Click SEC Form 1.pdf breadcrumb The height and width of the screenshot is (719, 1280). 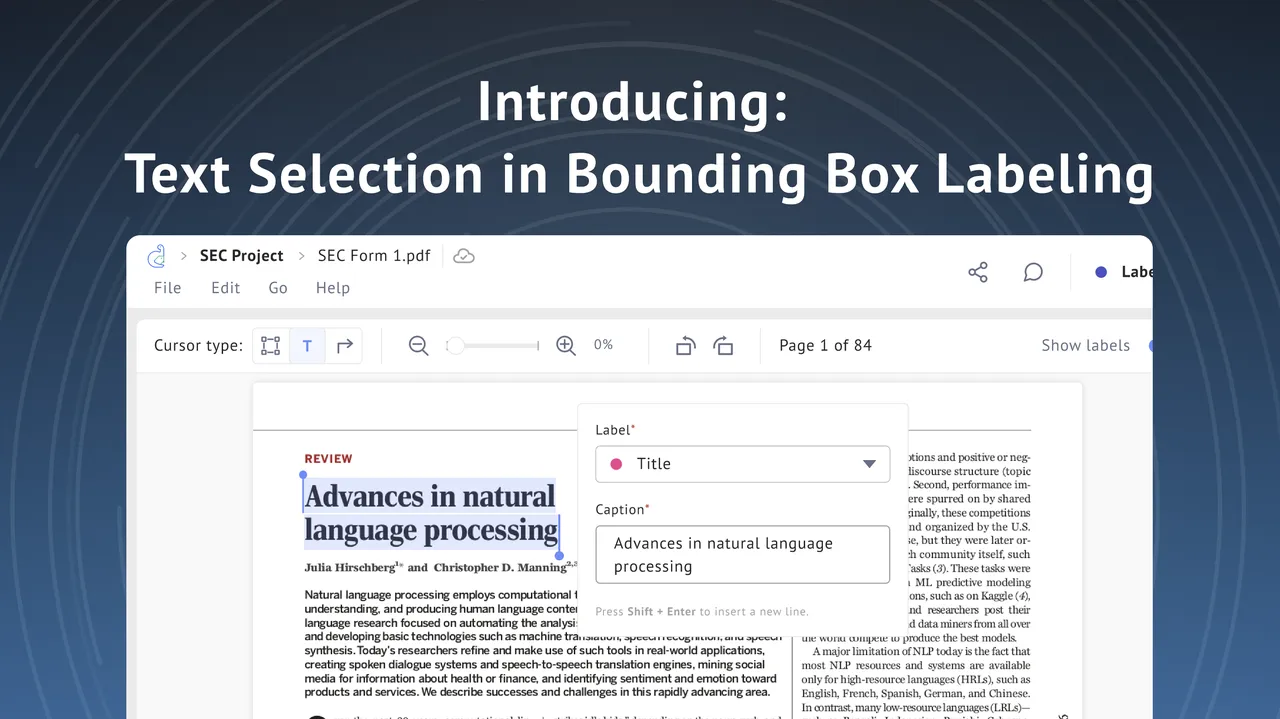[374, 256]
